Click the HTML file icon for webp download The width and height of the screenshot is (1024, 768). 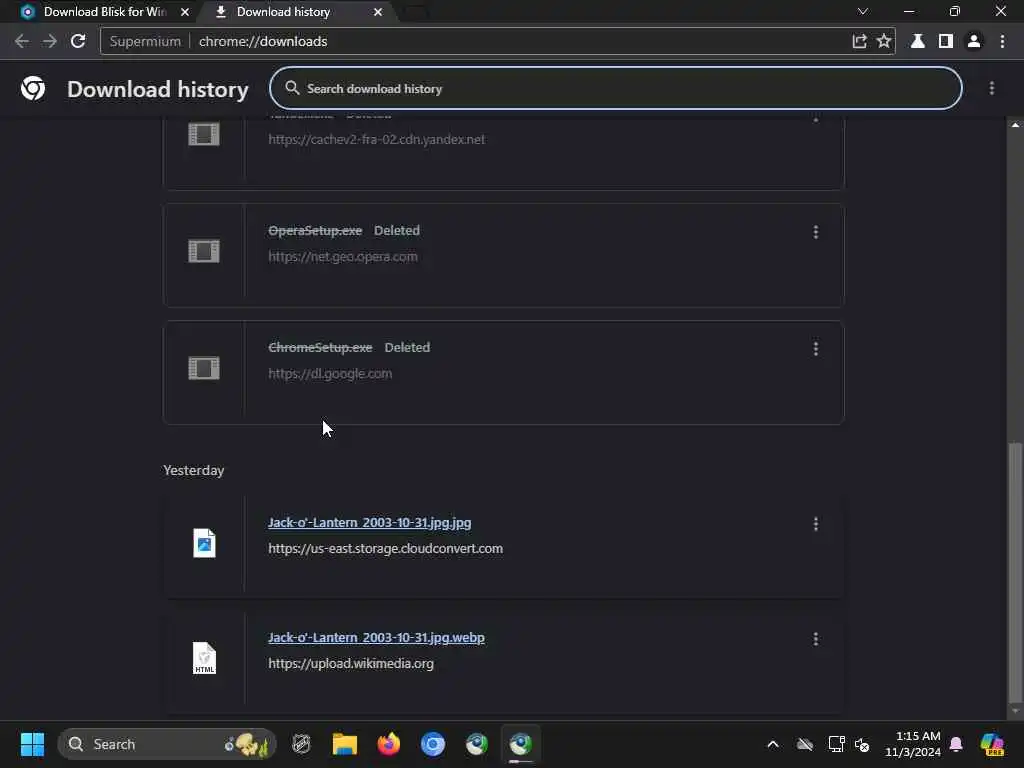(x=204, y=658)
